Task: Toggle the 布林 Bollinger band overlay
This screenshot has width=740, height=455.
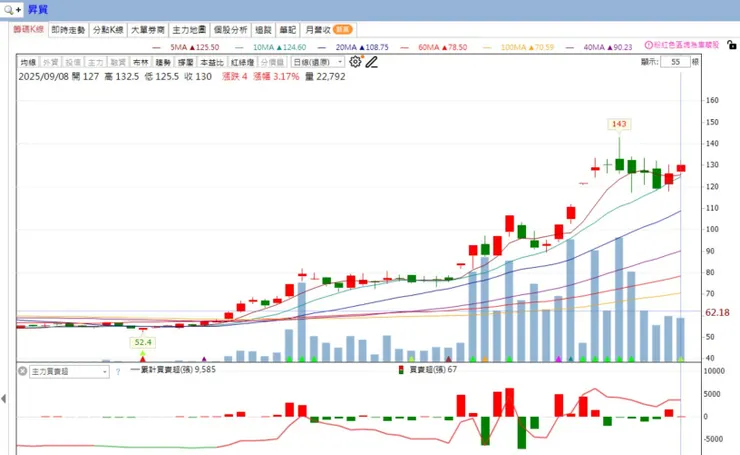Action: 140,62
